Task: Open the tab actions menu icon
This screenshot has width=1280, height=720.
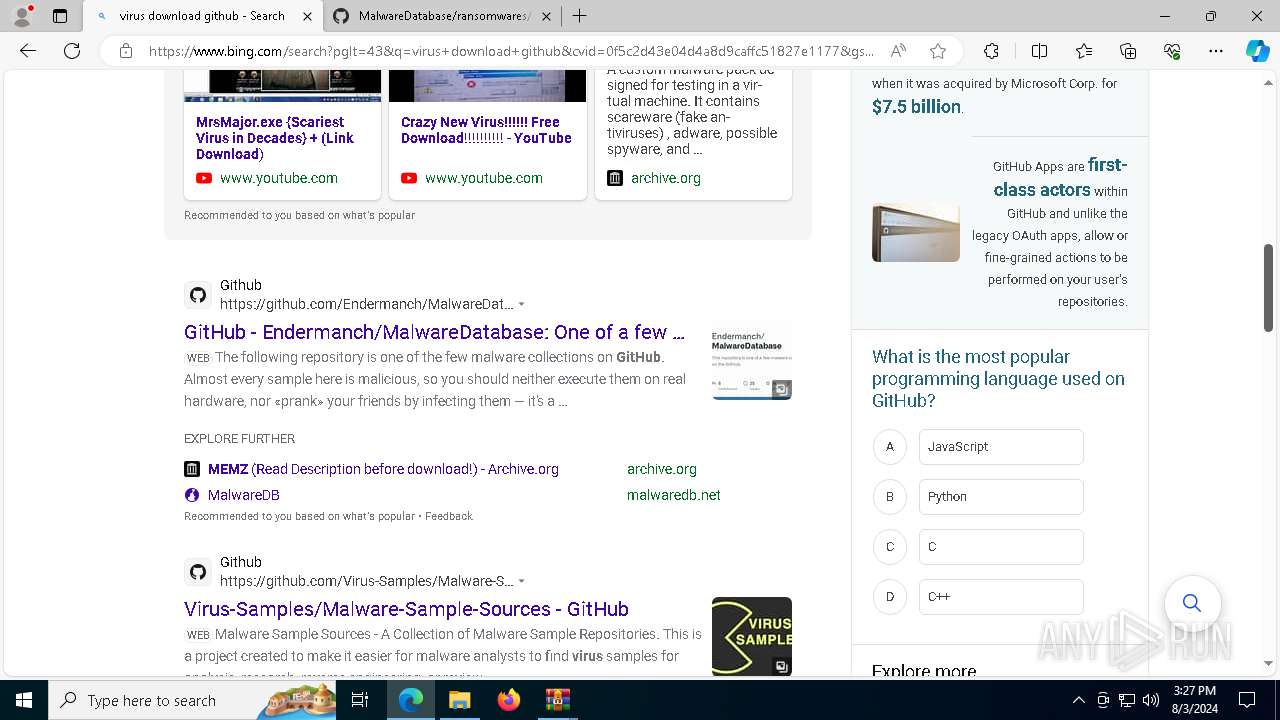Action: (60, 16)
